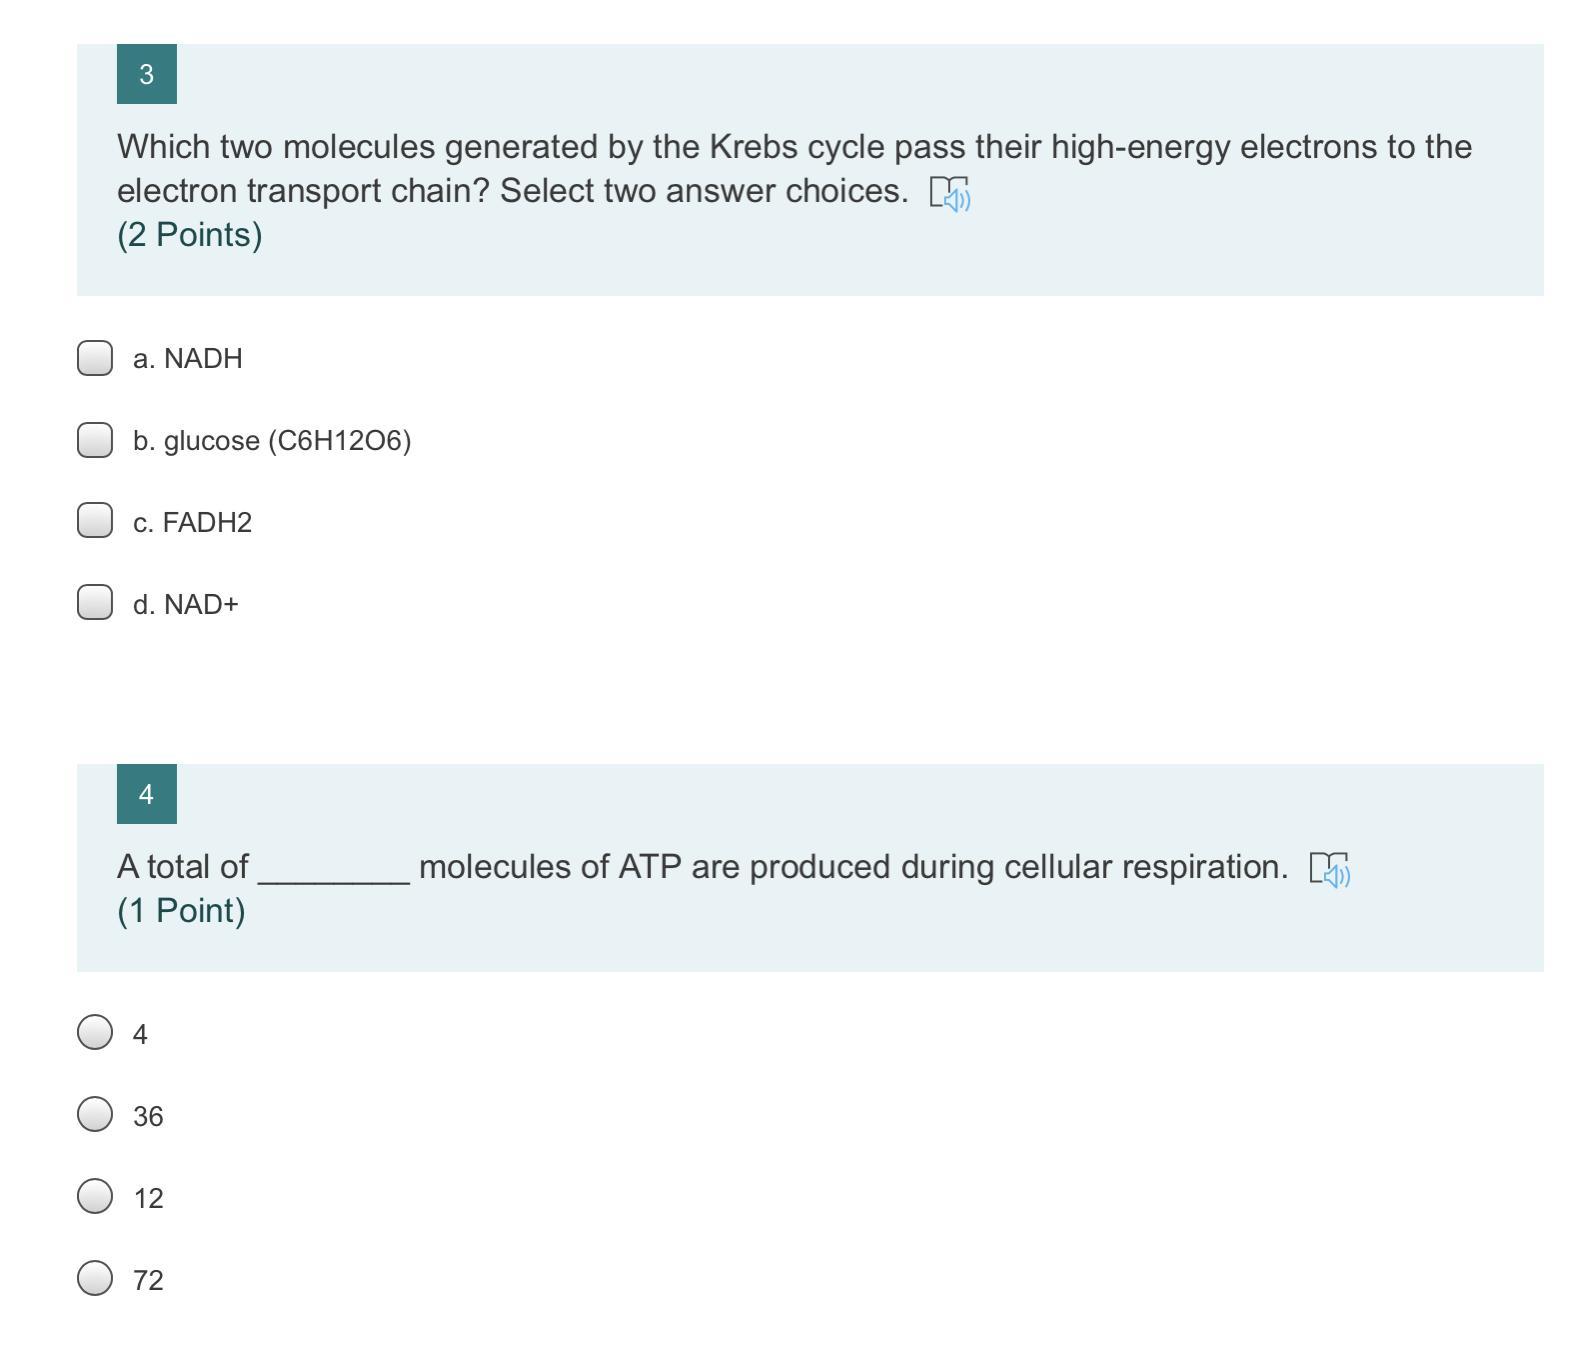The width and height of the screenshot is (1571, 1372).
Task: Select 72 as the ATP answer
Action: tap(95, 1279)
